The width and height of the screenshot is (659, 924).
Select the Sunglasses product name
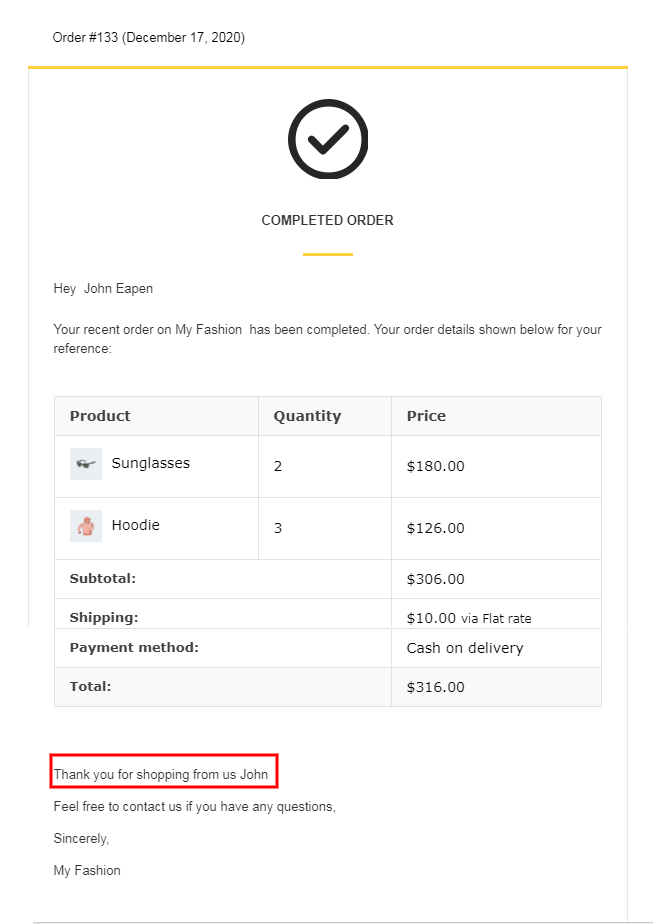[x=151, y=463]
